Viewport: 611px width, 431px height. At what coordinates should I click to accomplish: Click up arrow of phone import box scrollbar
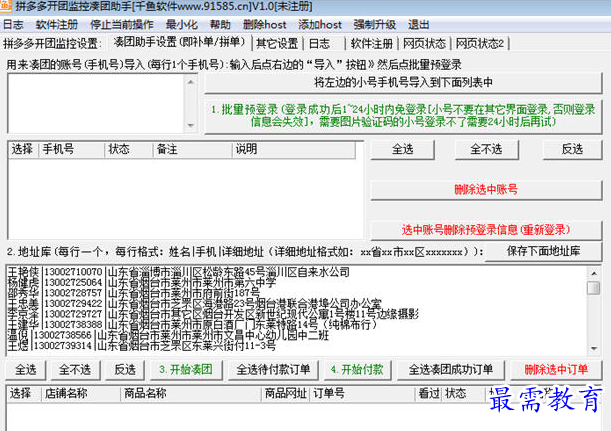[191, 82]
